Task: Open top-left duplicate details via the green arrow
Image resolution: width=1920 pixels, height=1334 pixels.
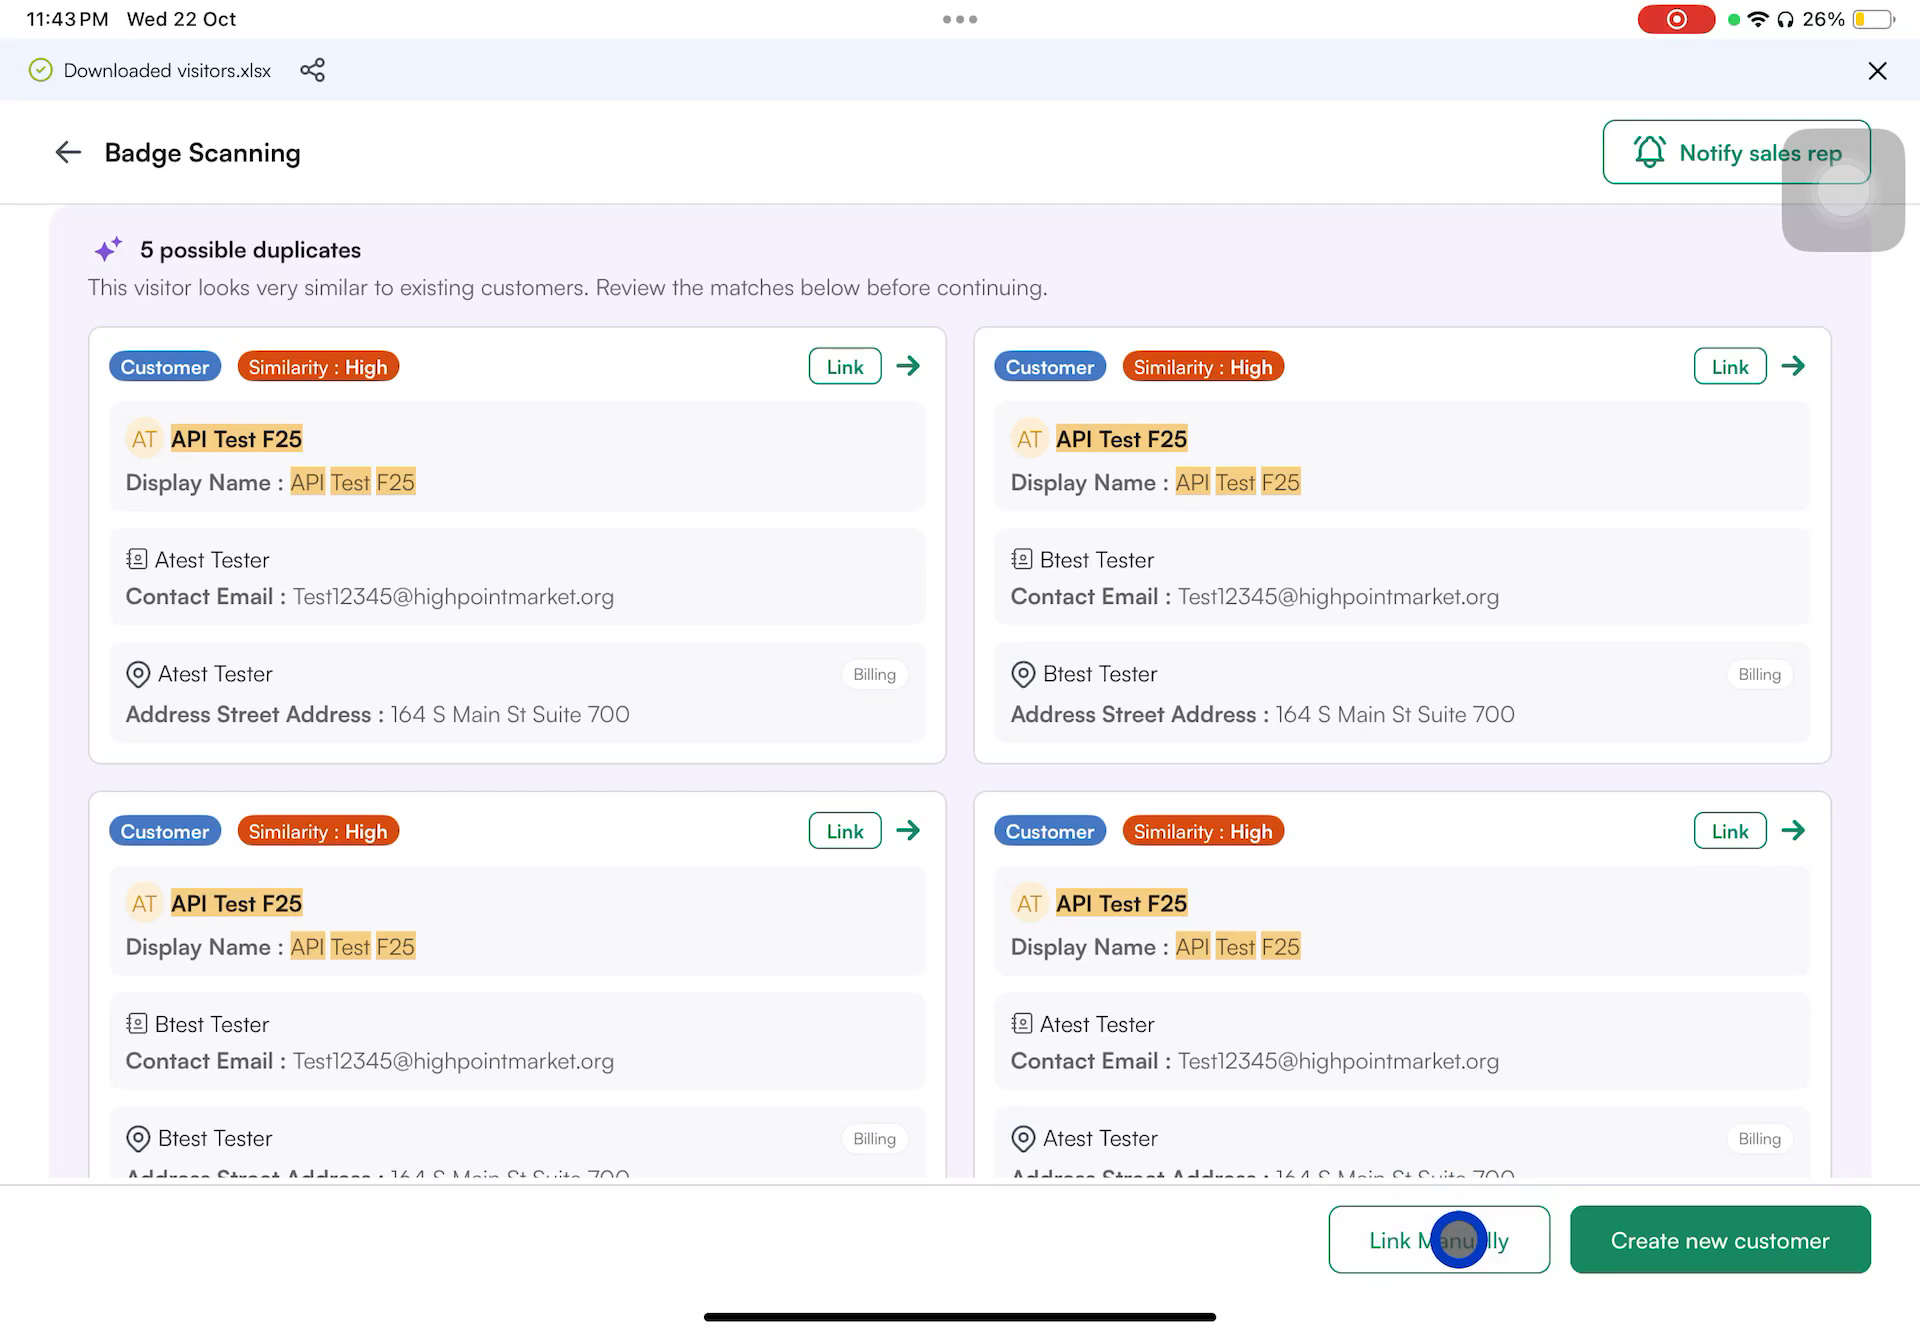Action: tap(908, 366)
